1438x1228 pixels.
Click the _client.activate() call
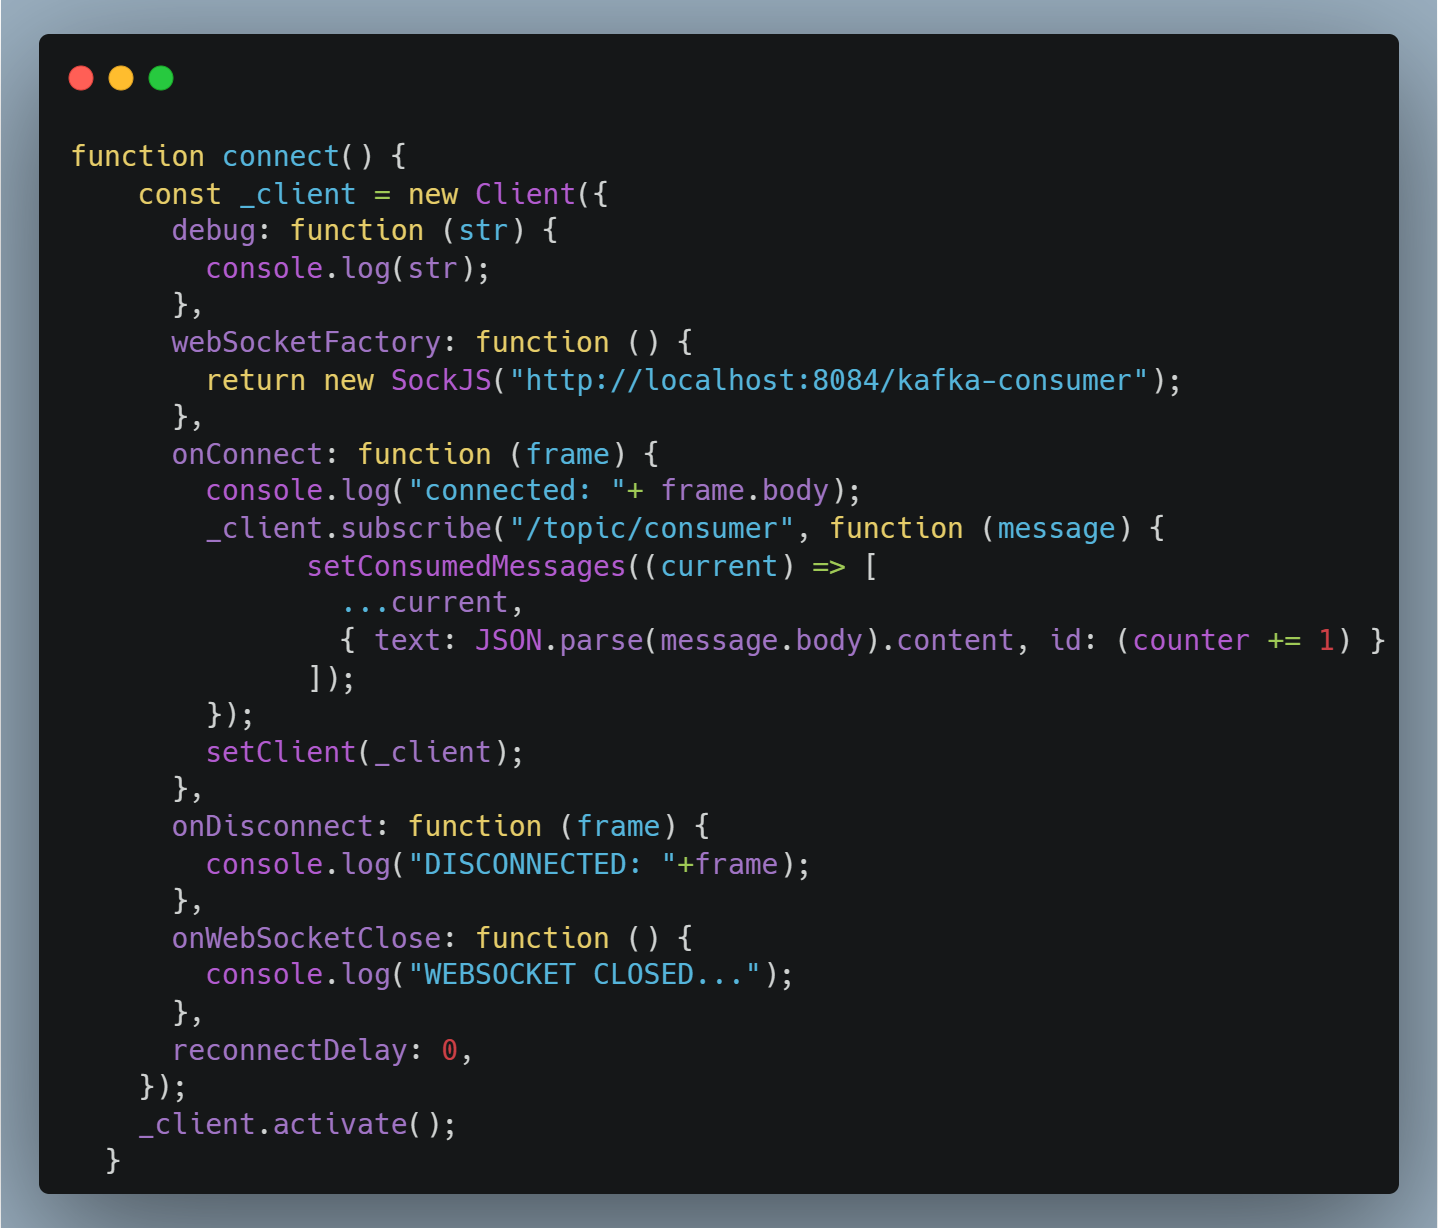pos(296,1124)
